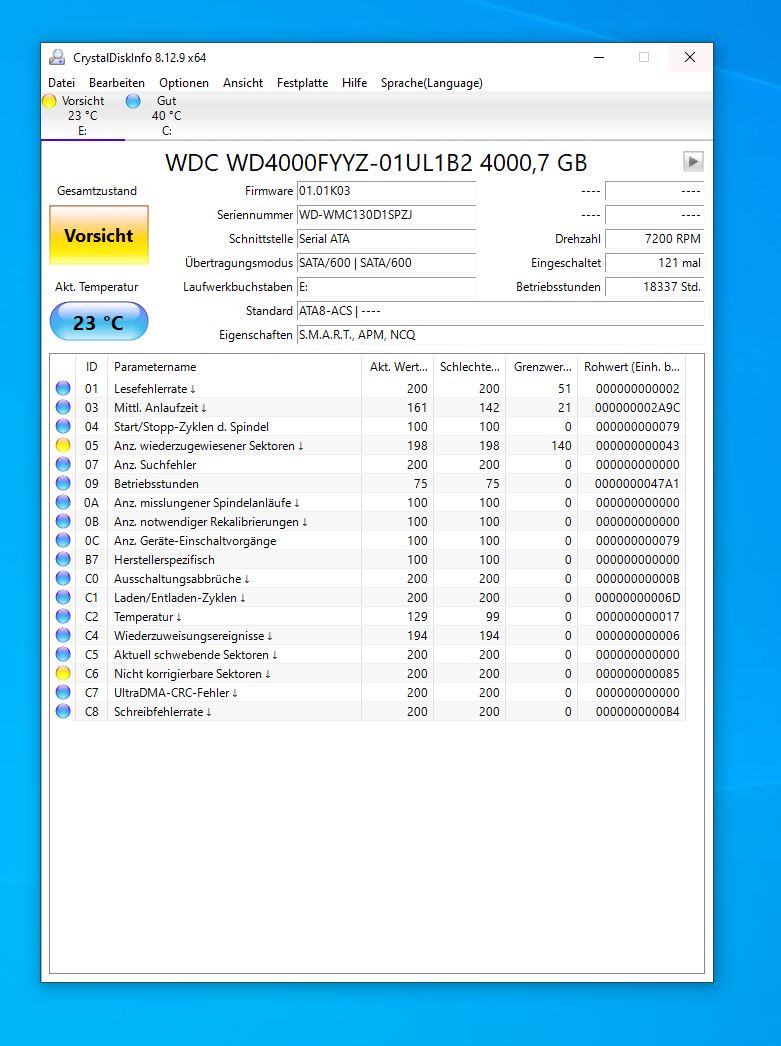Image resolution: width=781 pixels, height=1046 pixels.
Task: Click the status icon for misslungener Spindelanläufe
Action: point(63,502)
